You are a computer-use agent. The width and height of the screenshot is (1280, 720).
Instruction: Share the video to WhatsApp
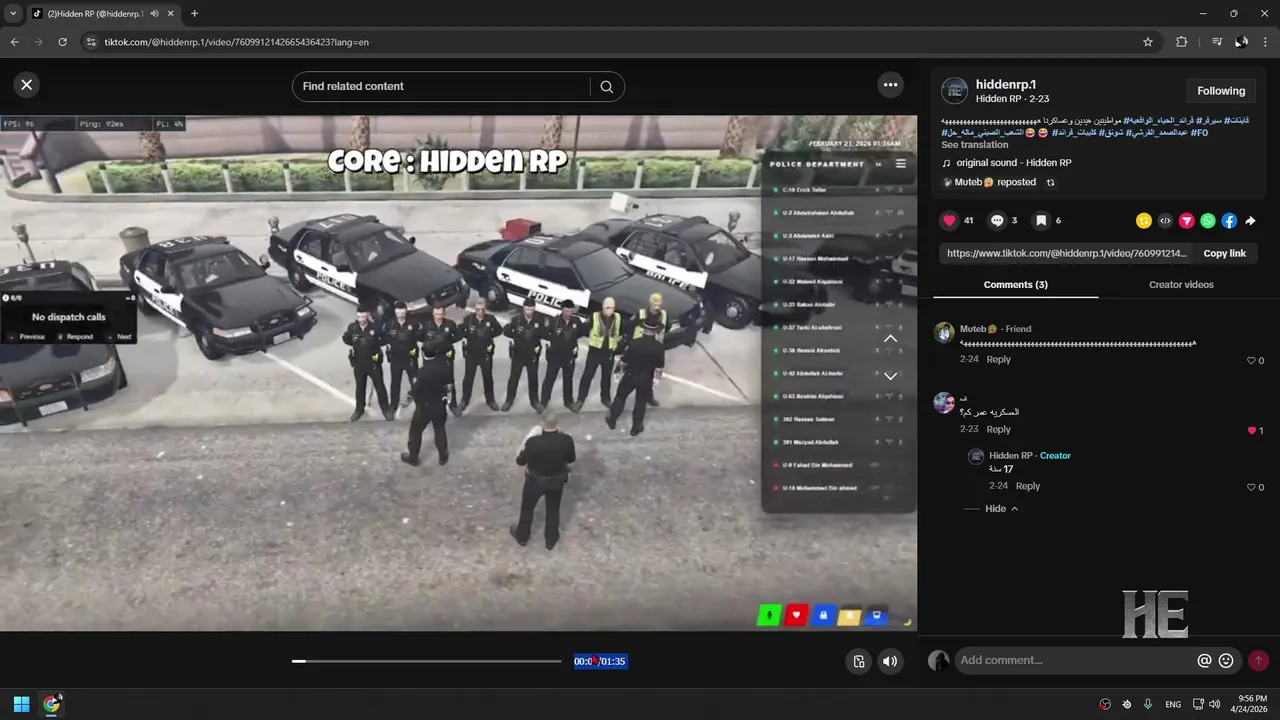1208,221
